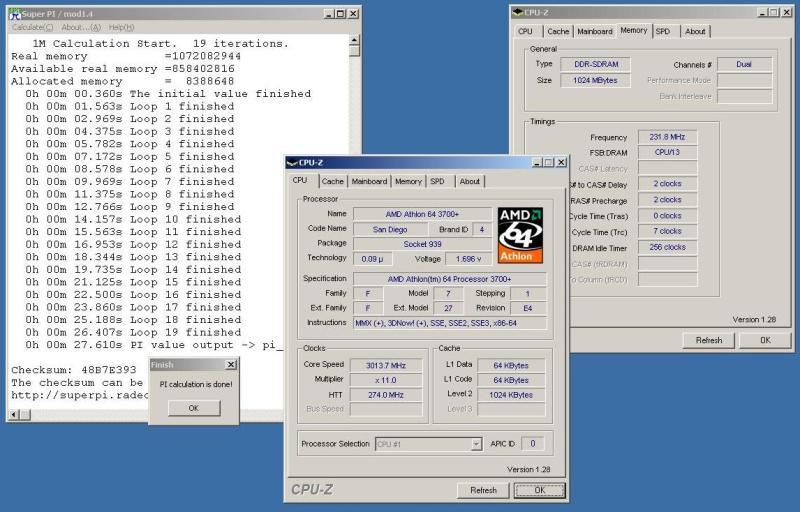Screen dimensions: 800x512
Task: Click the Super PI horizontal scroll left arrow
Action: tap(14, 415)
